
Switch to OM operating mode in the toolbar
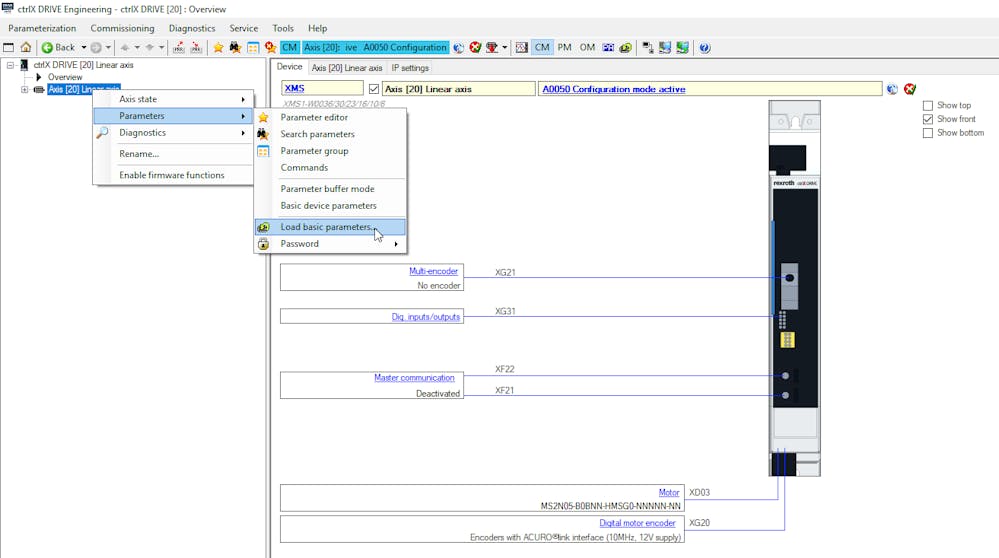coord(587,47)
